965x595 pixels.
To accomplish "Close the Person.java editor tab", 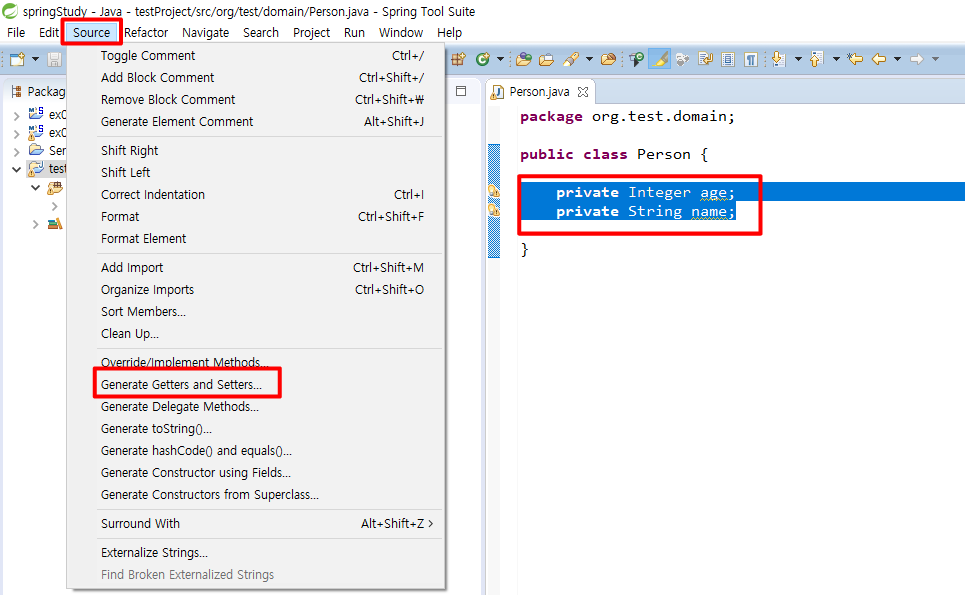I will [583, 92].
